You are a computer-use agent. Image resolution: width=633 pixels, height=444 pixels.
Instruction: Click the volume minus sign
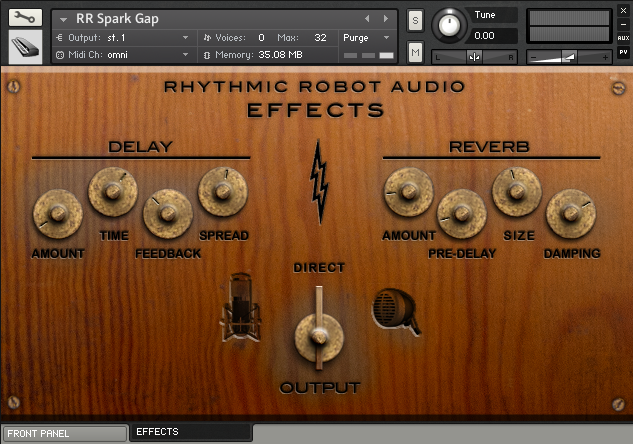[534, 58]
